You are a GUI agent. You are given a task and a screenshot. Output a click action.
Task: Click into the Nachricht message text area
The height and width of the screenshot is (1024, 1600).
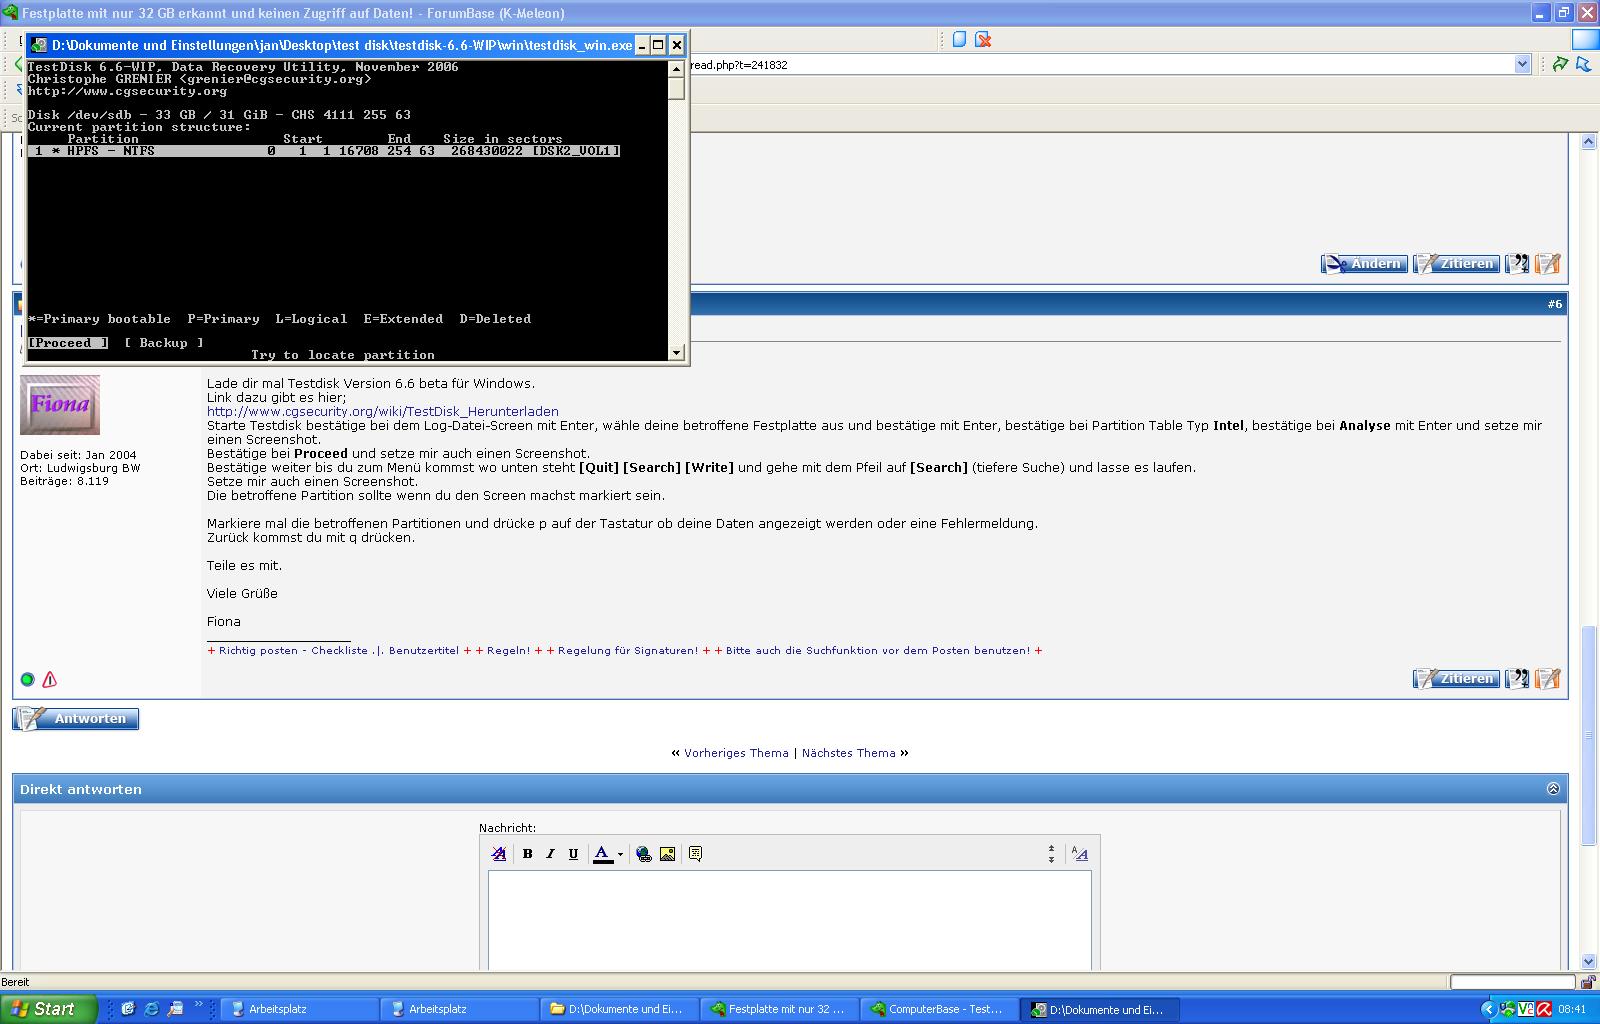pos(790,920)
